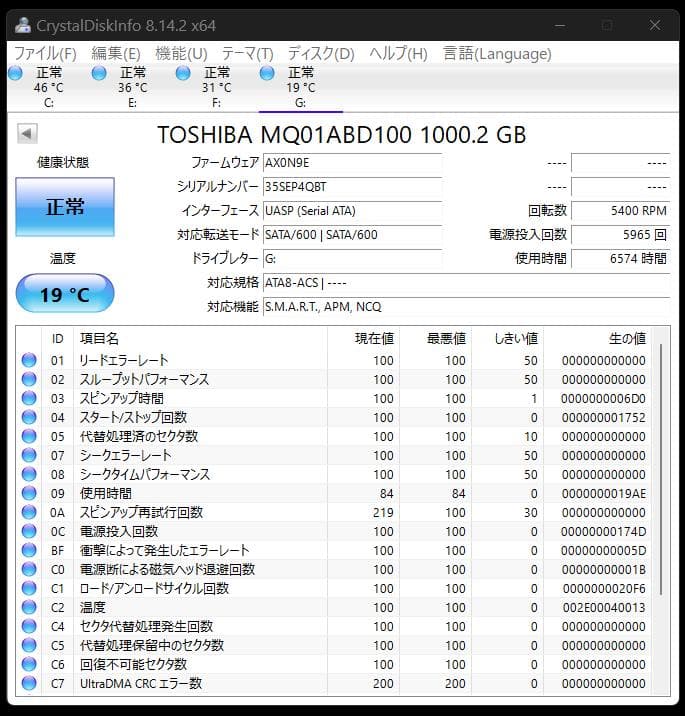Click raw value 0000000006D0 of スピンアップ時間
Viewport: 685px width, 716px height.
(604, 399)
